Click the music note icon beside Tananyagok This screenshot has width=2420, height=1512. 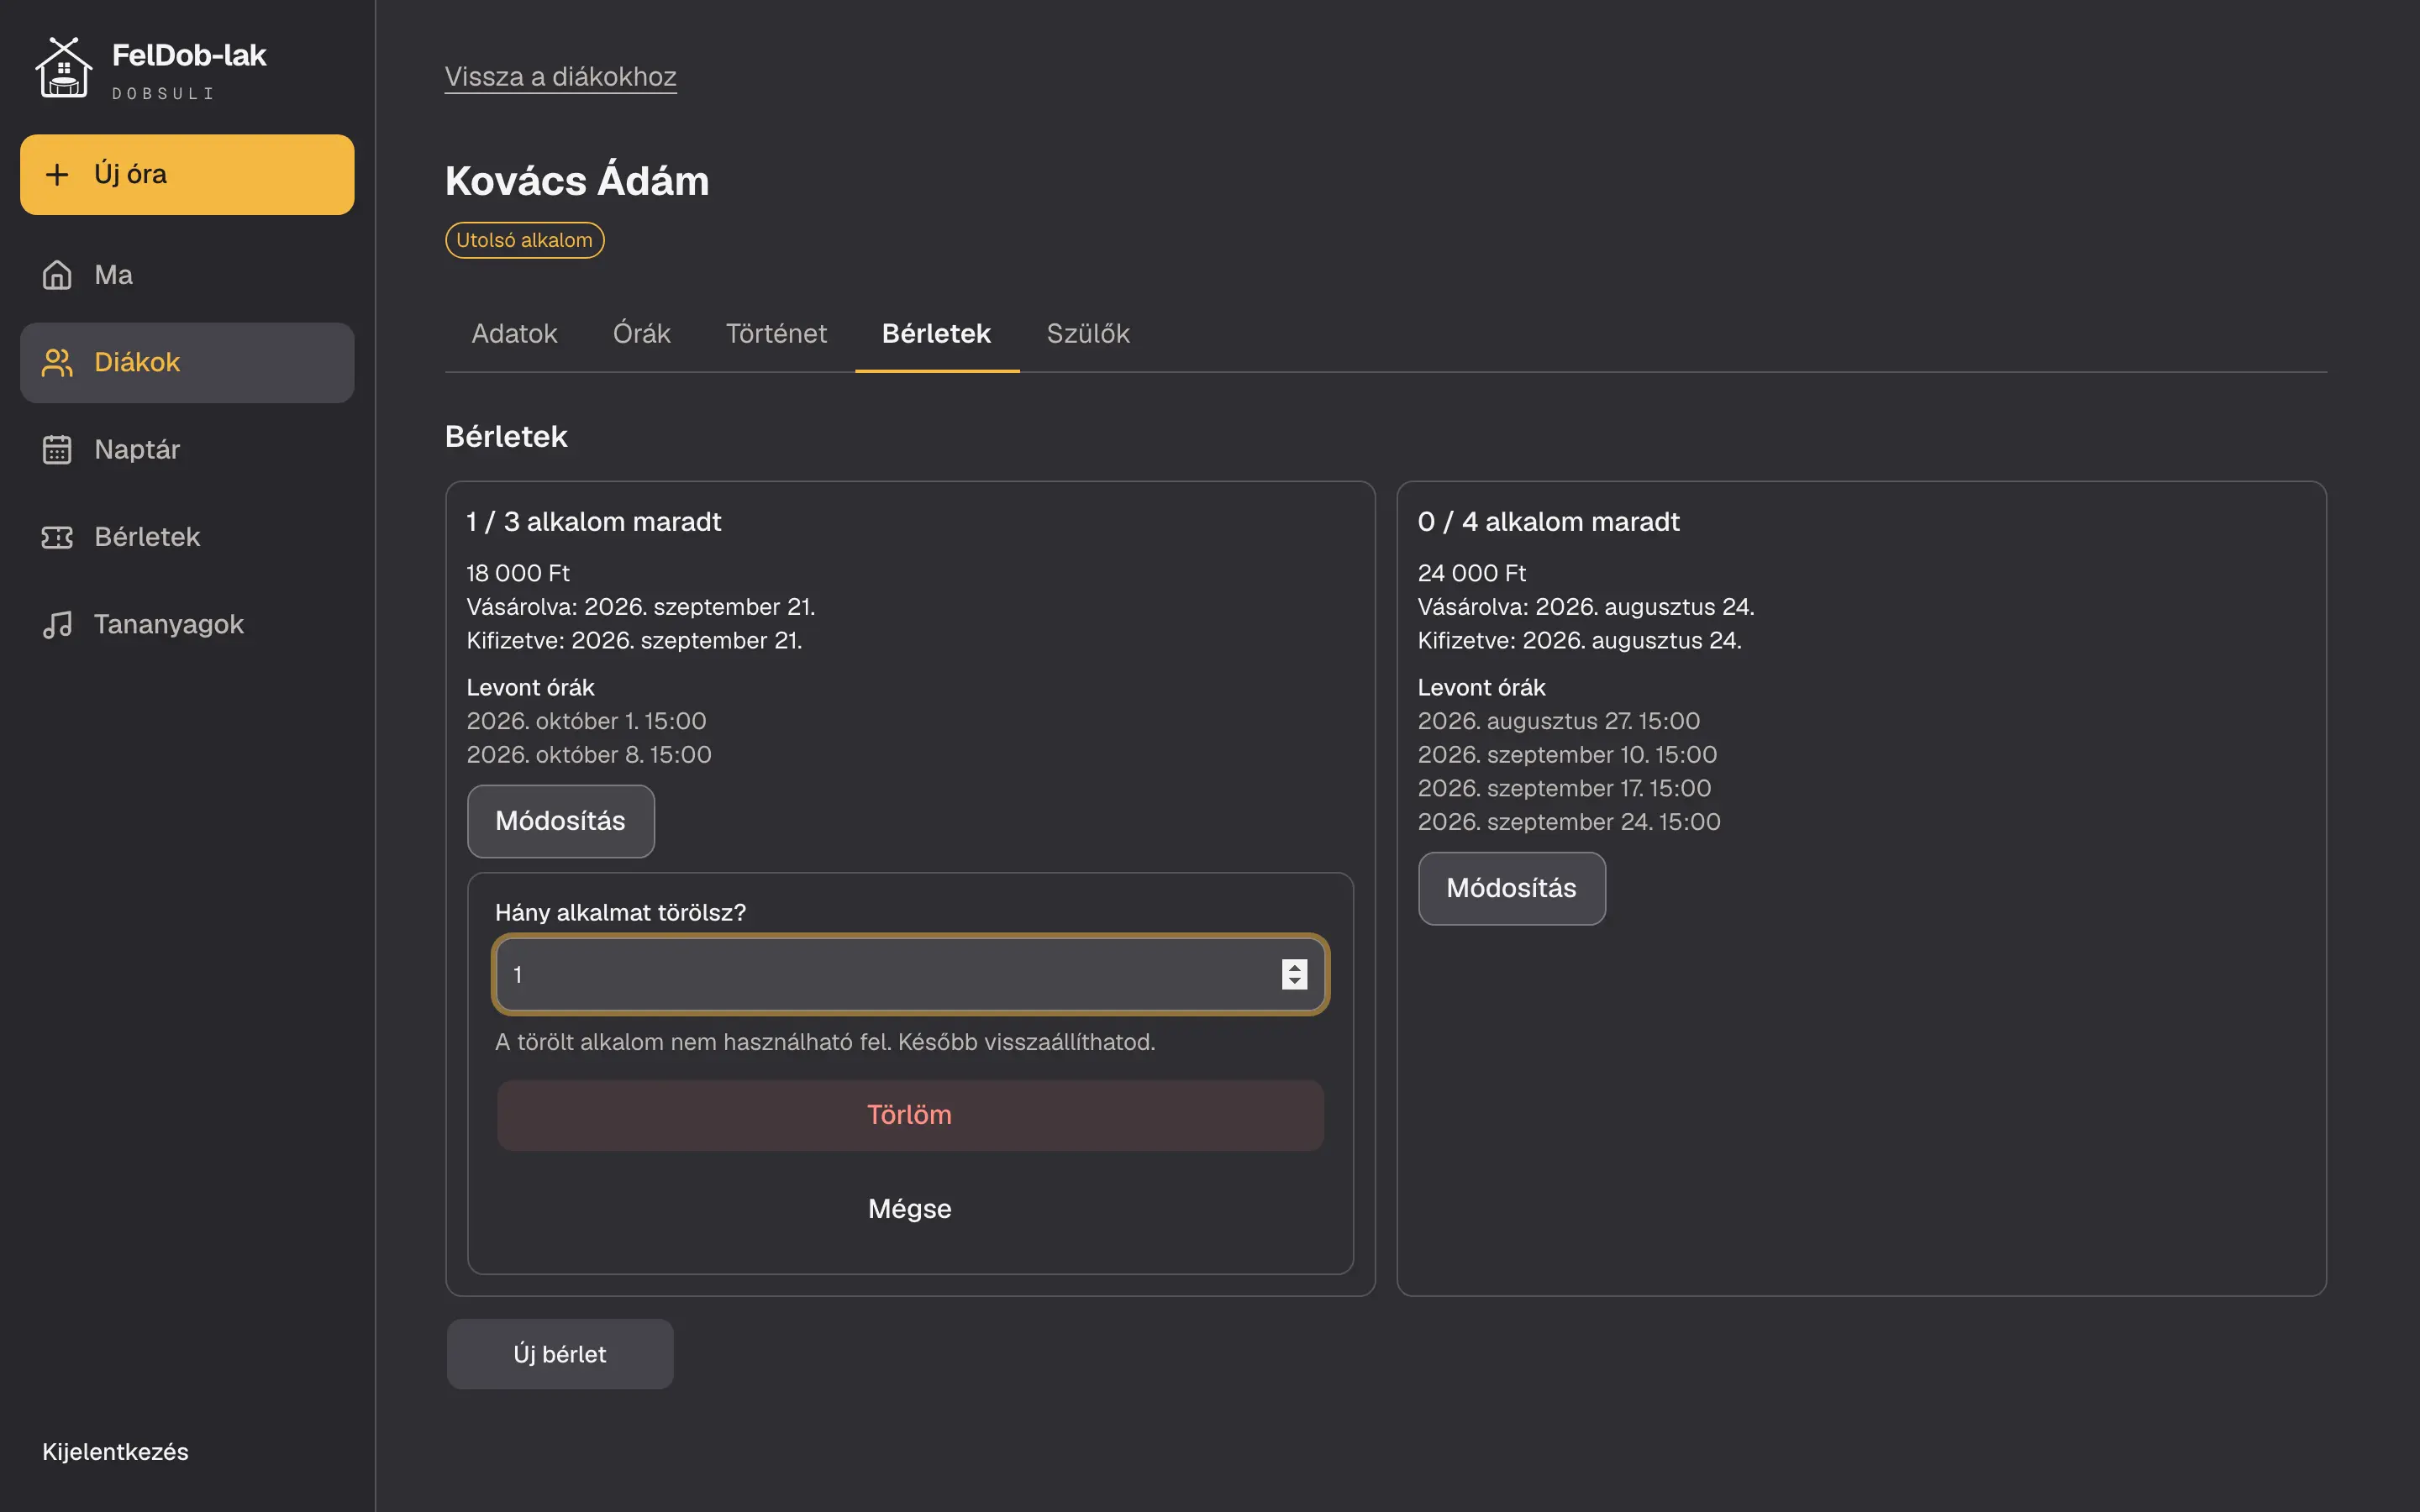pos(57,624)
